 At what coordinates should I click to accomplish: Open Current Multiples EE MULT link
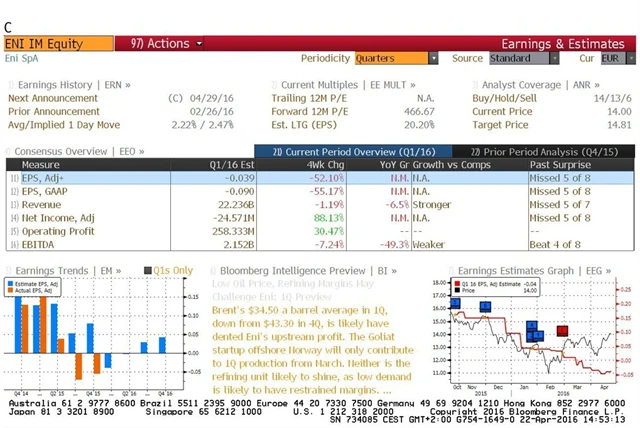(x=340, y=85)
